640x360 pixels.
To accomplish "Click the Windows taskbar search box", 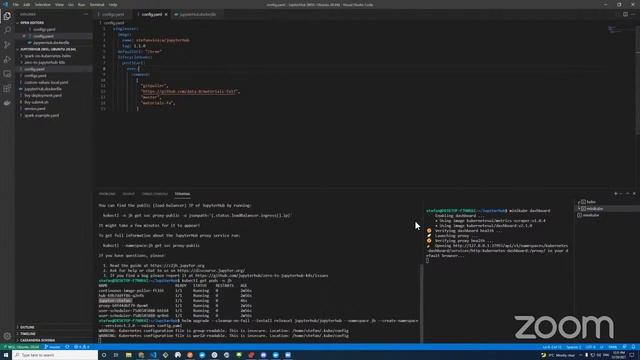I will click(x=55, y=355).
